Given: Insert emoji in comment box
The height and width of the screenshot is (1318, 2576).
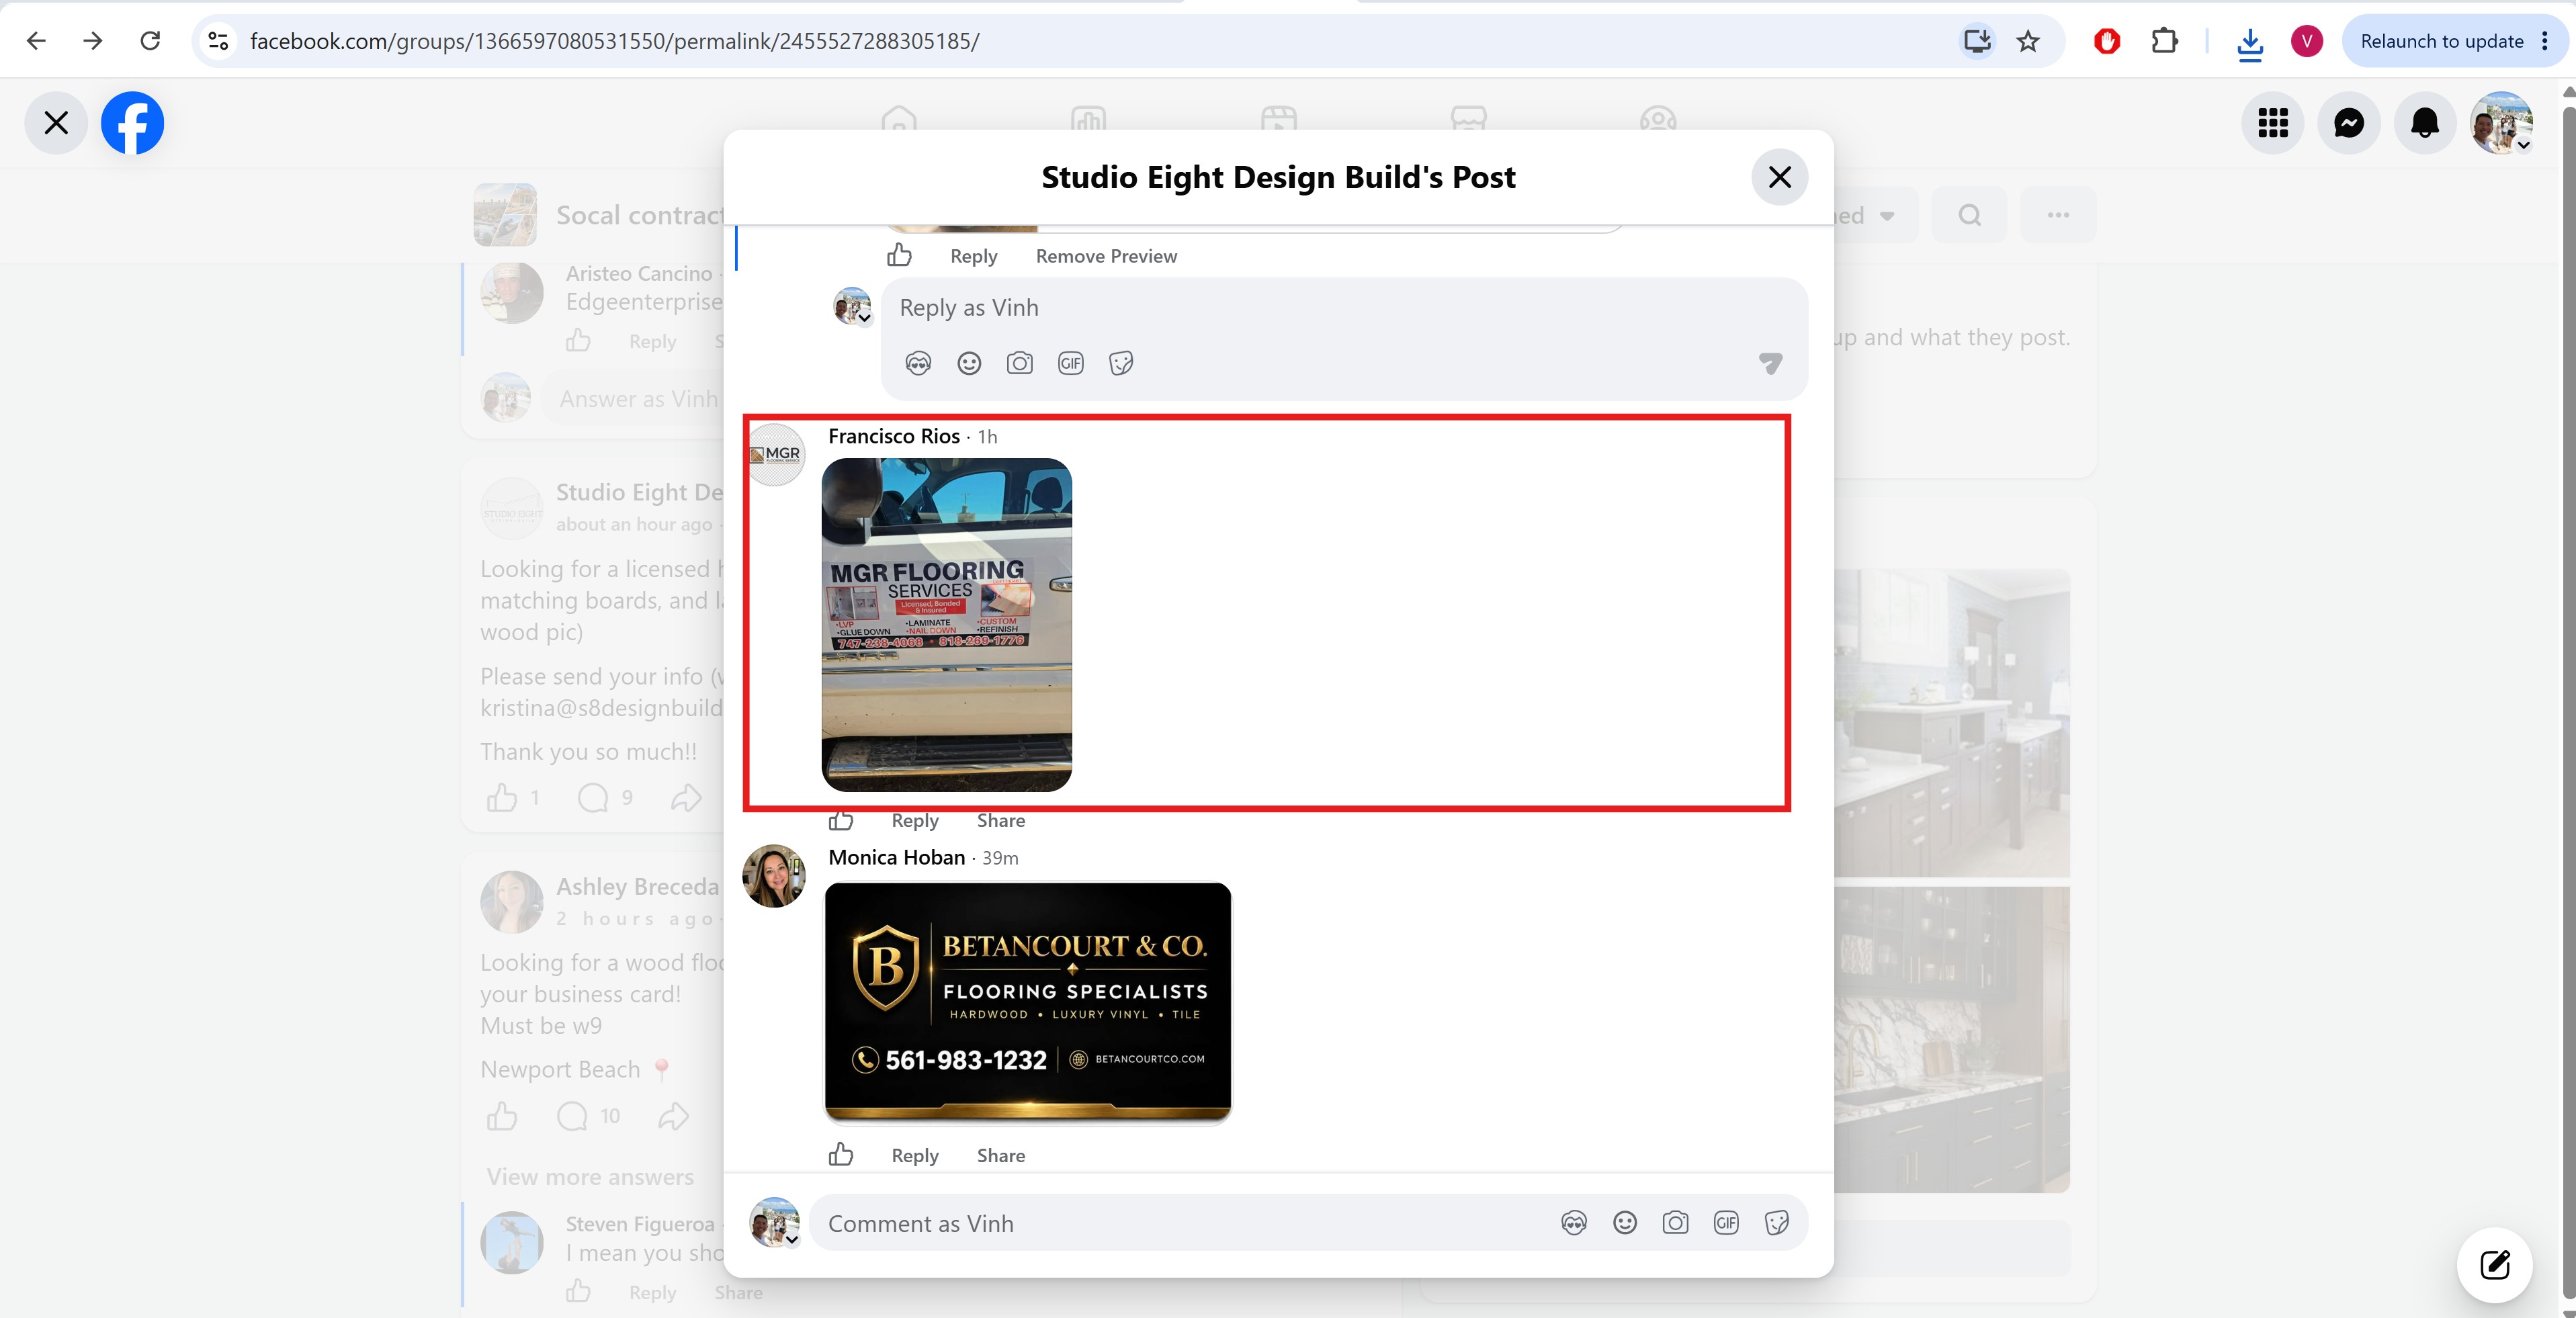Looking at the screenshot, I should pos(1625,1223).
